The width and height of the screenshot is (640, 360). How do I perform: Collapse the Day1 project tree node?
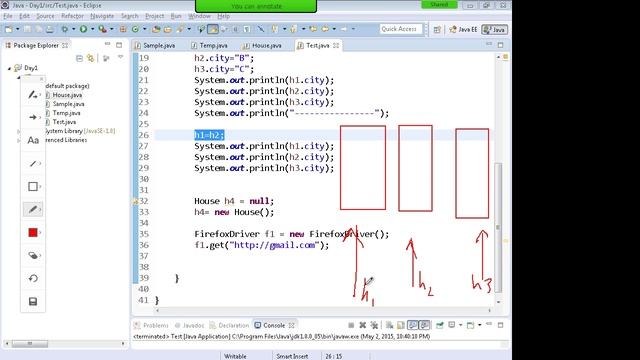(9, 68)
